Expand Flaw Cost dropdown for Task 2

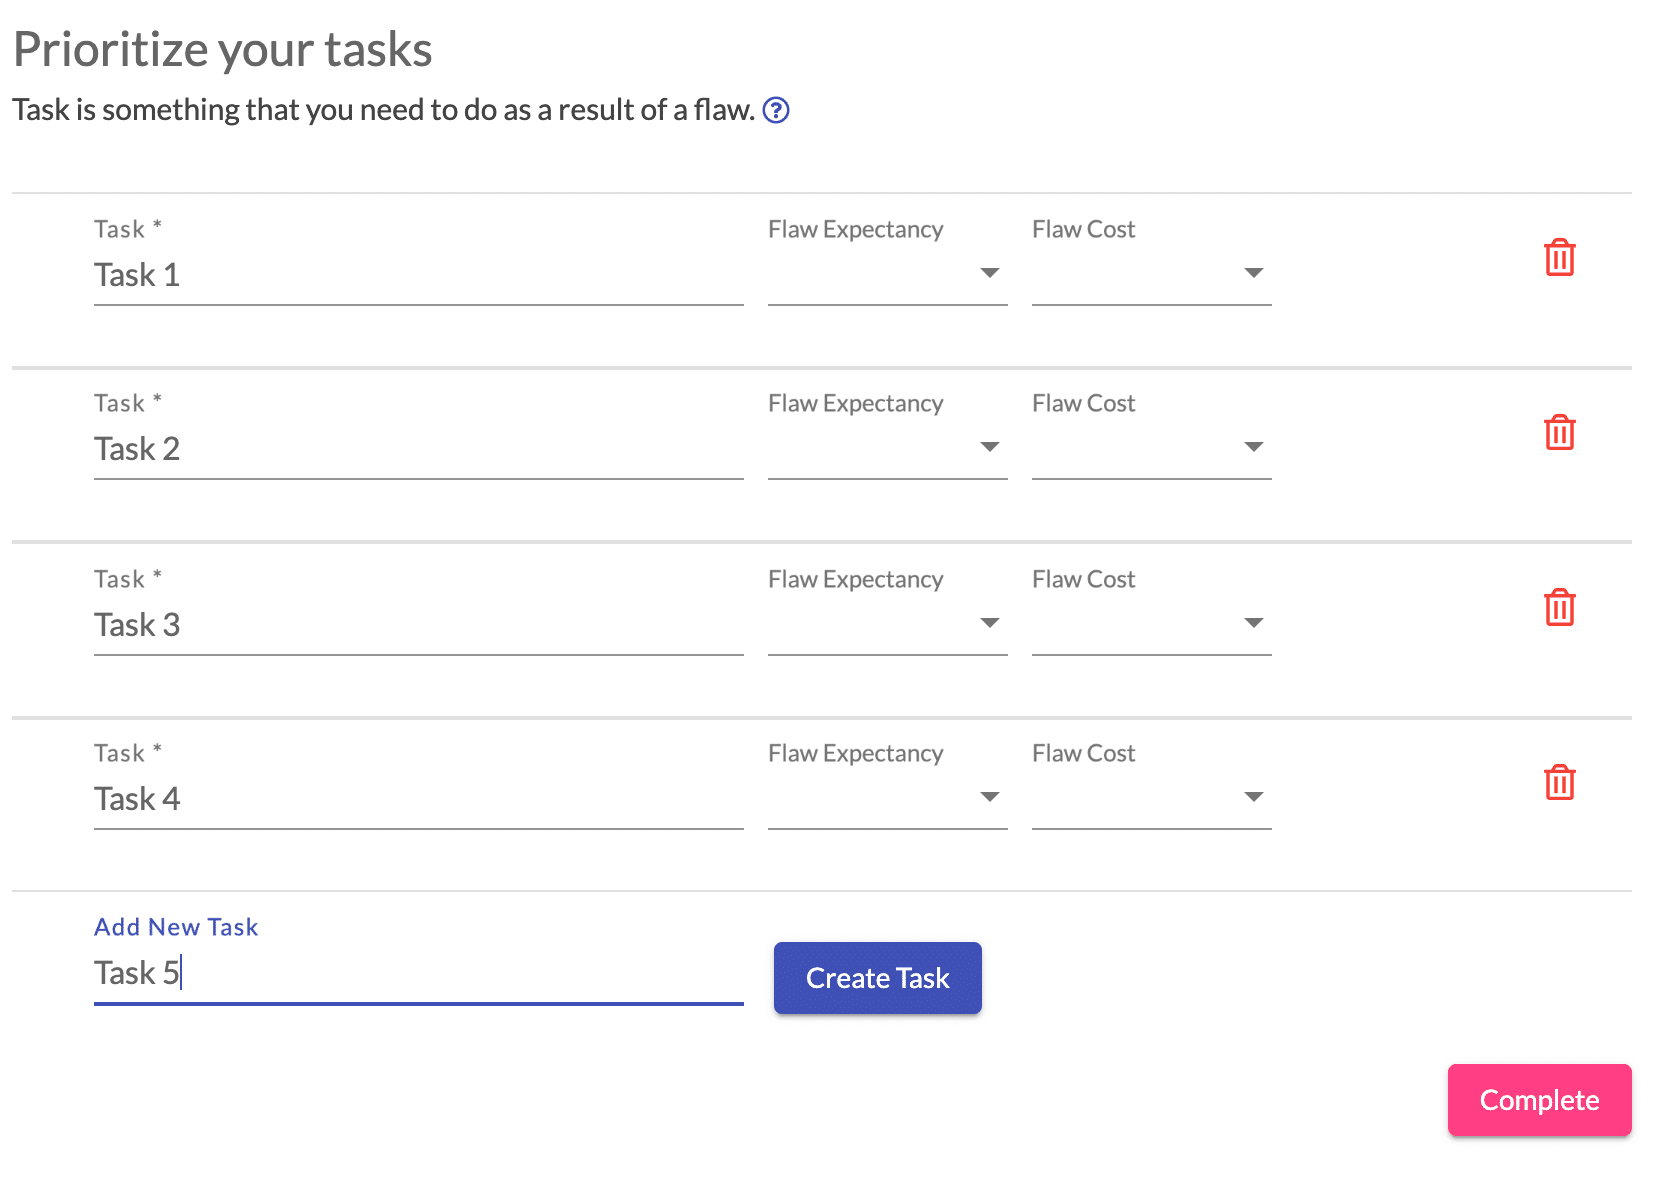[1151, 448]
